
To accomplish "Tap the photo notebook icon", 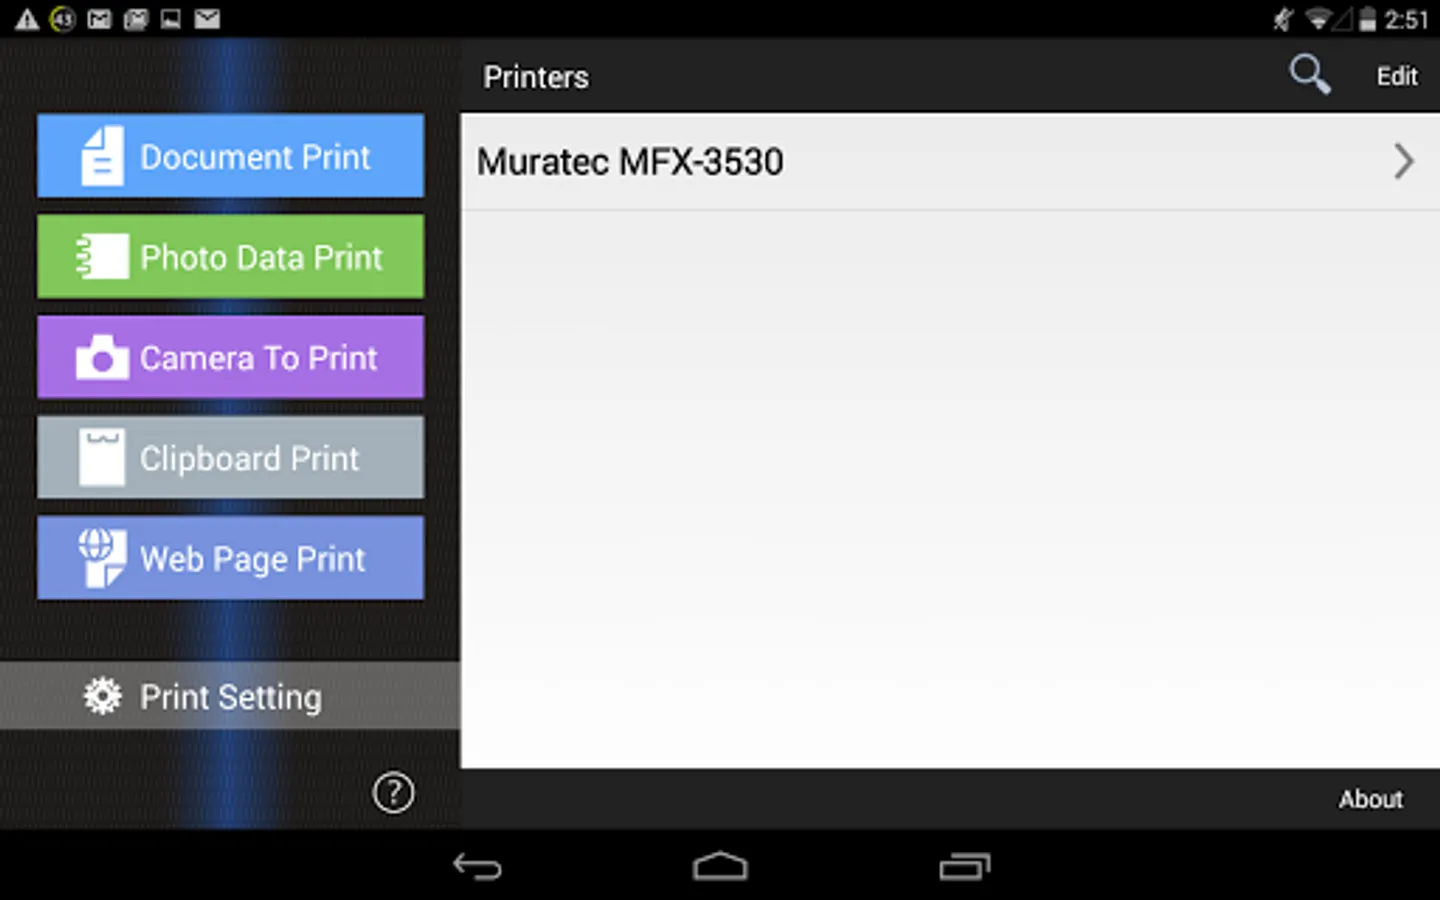I will coord(102,257).
